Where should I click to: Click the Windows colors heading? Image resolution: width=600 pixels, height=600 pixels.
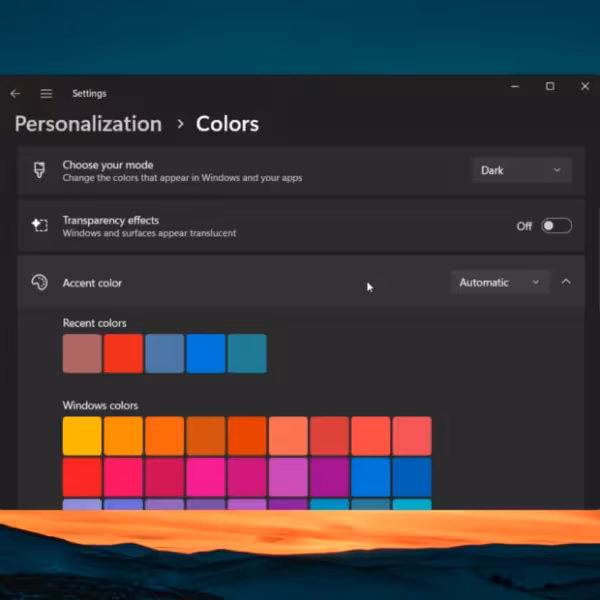pyautogui.click(x=100, y=405)
